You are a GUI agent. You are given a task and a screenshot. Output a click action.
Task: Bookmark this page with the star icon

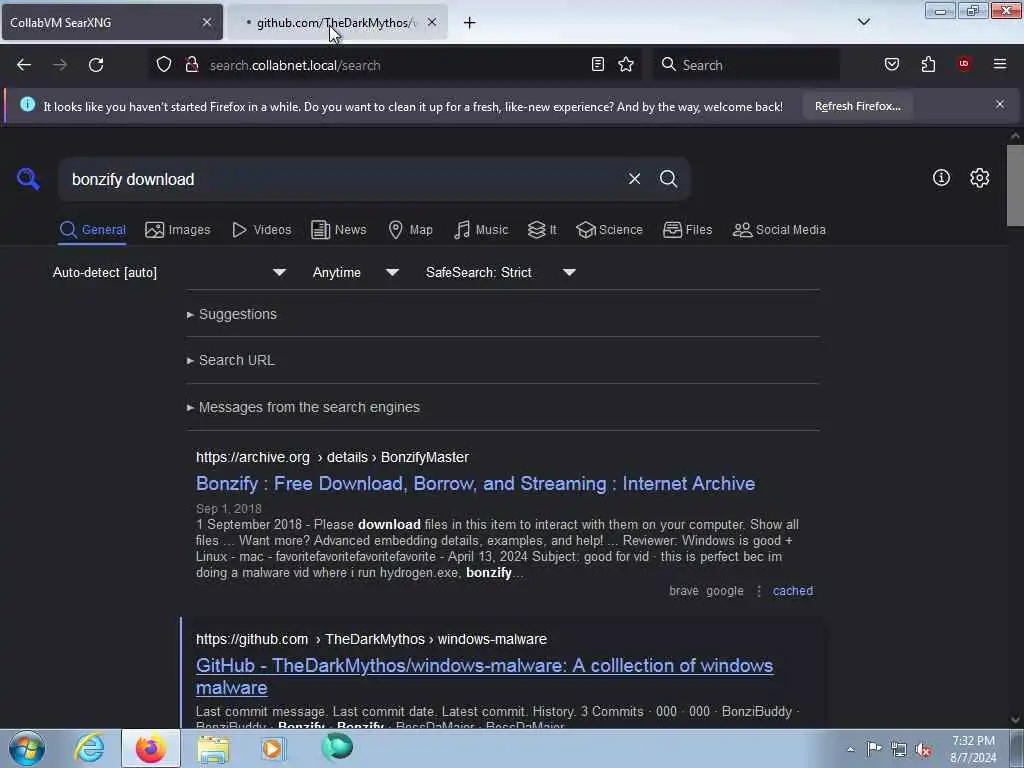click(x=626, y=65)
